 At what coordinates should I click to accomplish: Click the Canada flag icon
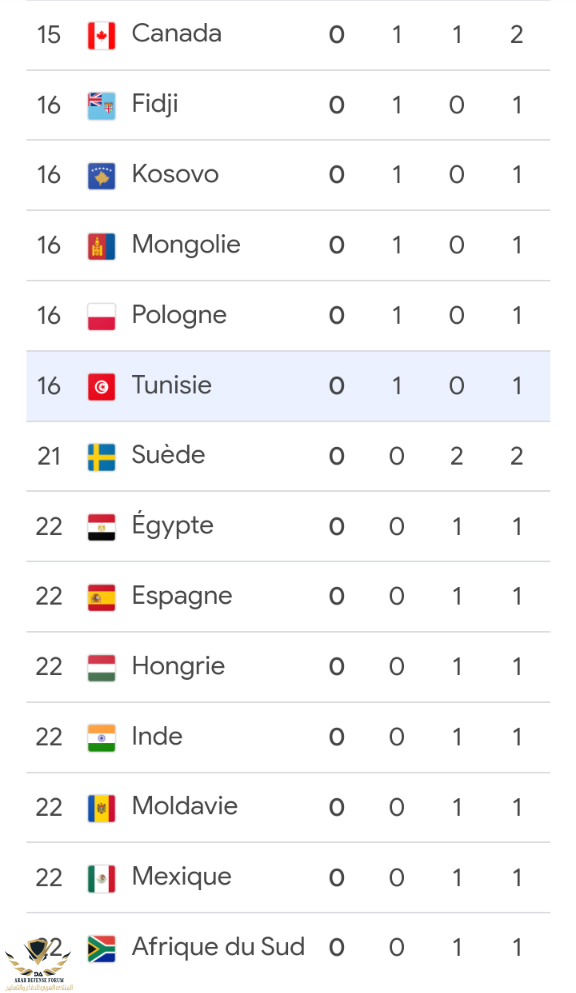point(101,35)
